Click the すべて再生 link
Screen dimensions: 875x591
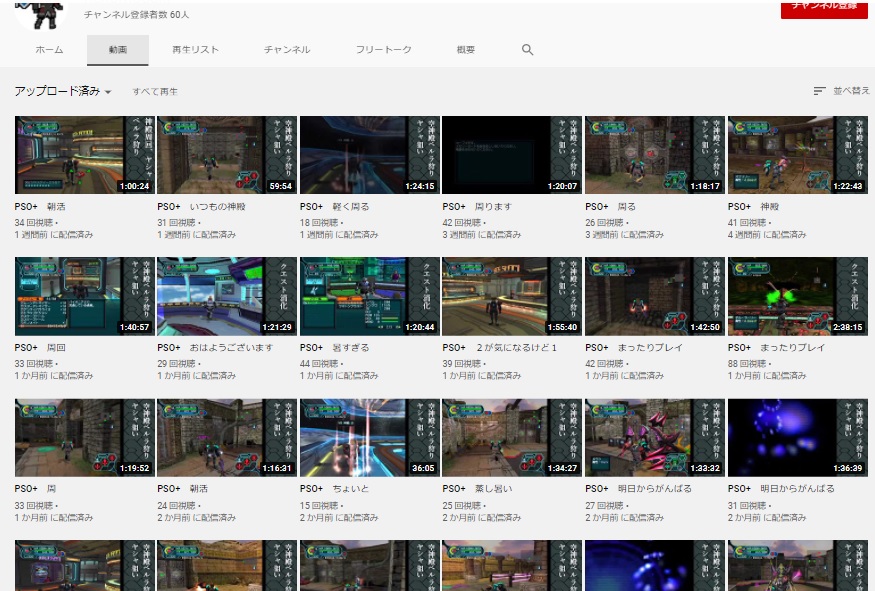coord(155,92)
